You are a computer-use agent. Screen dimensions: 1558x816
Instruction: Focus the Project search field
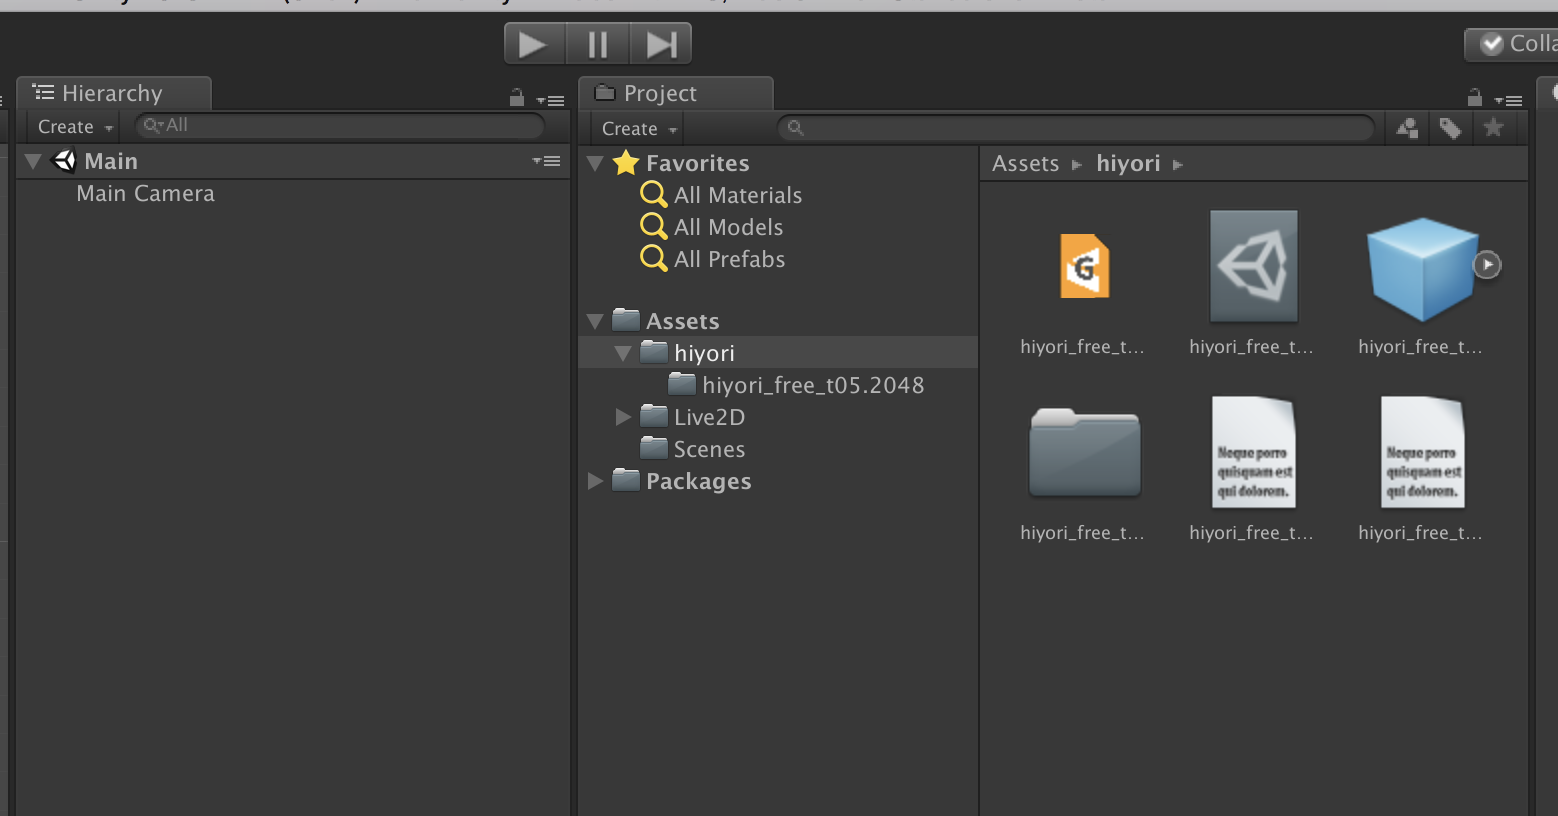[x=1076, y=128]
